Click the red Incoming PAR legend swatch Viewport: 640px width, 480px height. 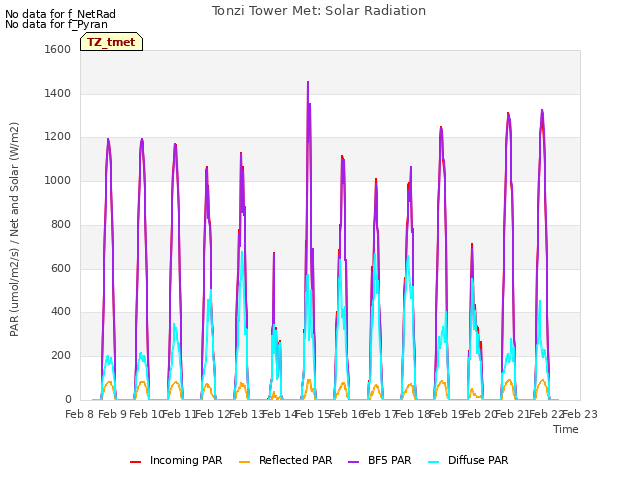[x=136, y=462]
